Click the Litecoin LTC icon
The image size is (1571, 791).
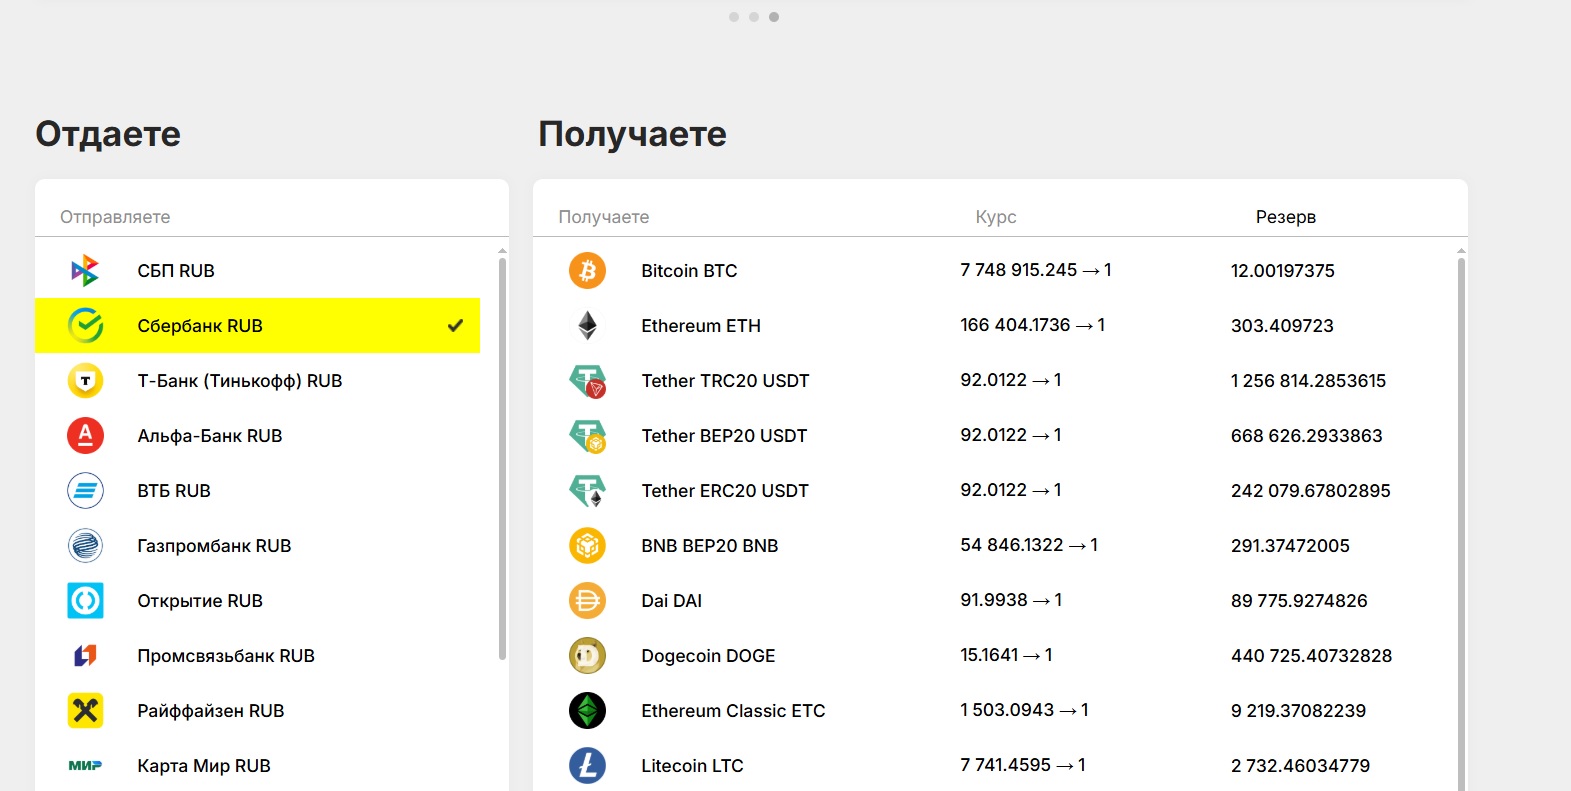click(587, 766)
